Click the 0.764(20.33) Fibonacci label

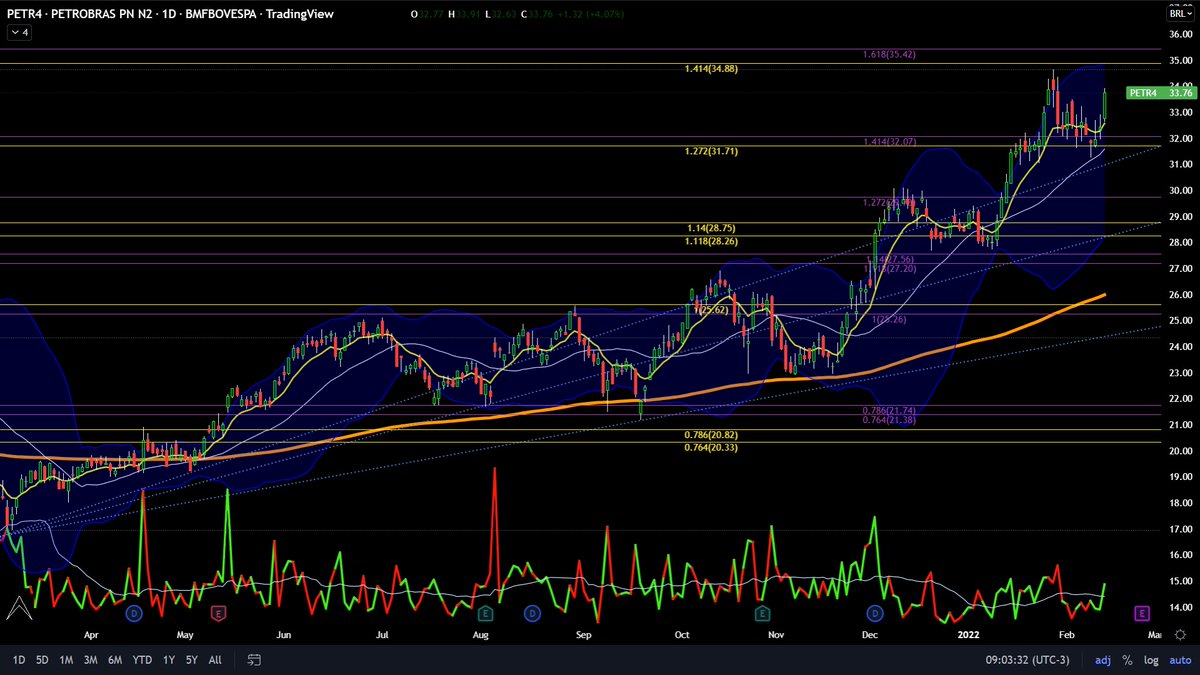click(711, 447)
